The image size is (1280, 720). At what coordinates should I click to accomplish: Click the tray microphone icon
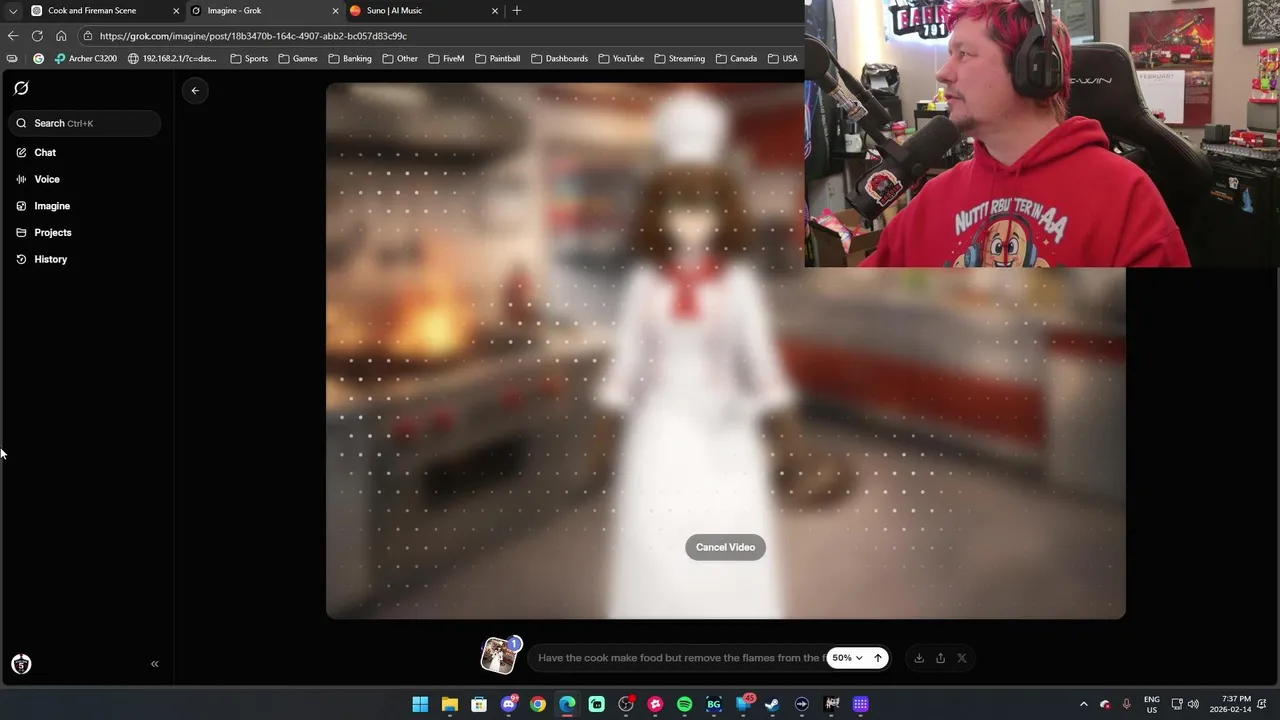pyautogui.click(x=1127, y=704)
